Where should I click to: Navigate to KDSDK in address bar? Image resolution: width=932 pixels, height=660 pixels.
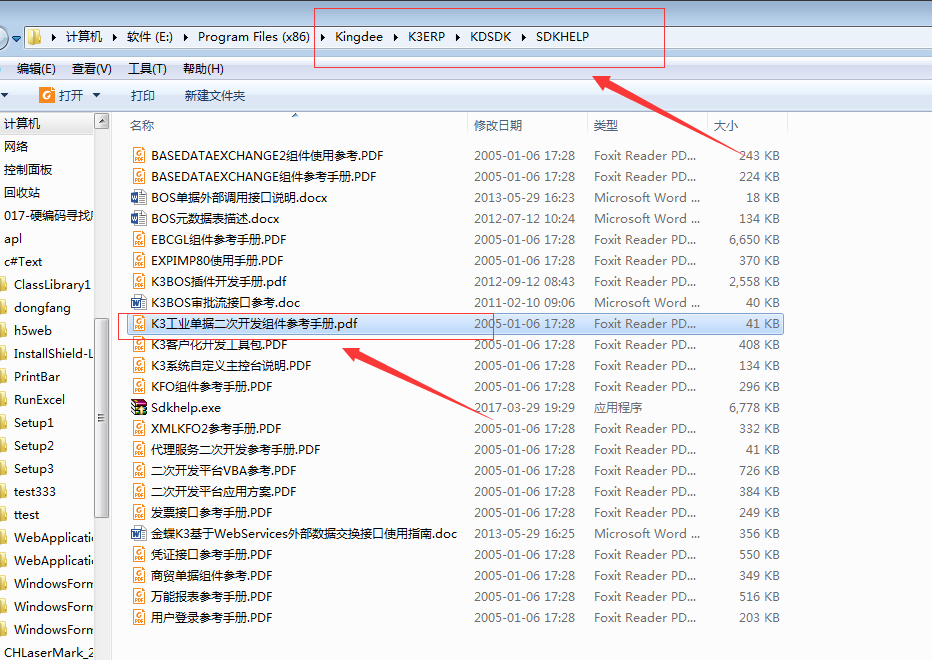coord(490,37)
